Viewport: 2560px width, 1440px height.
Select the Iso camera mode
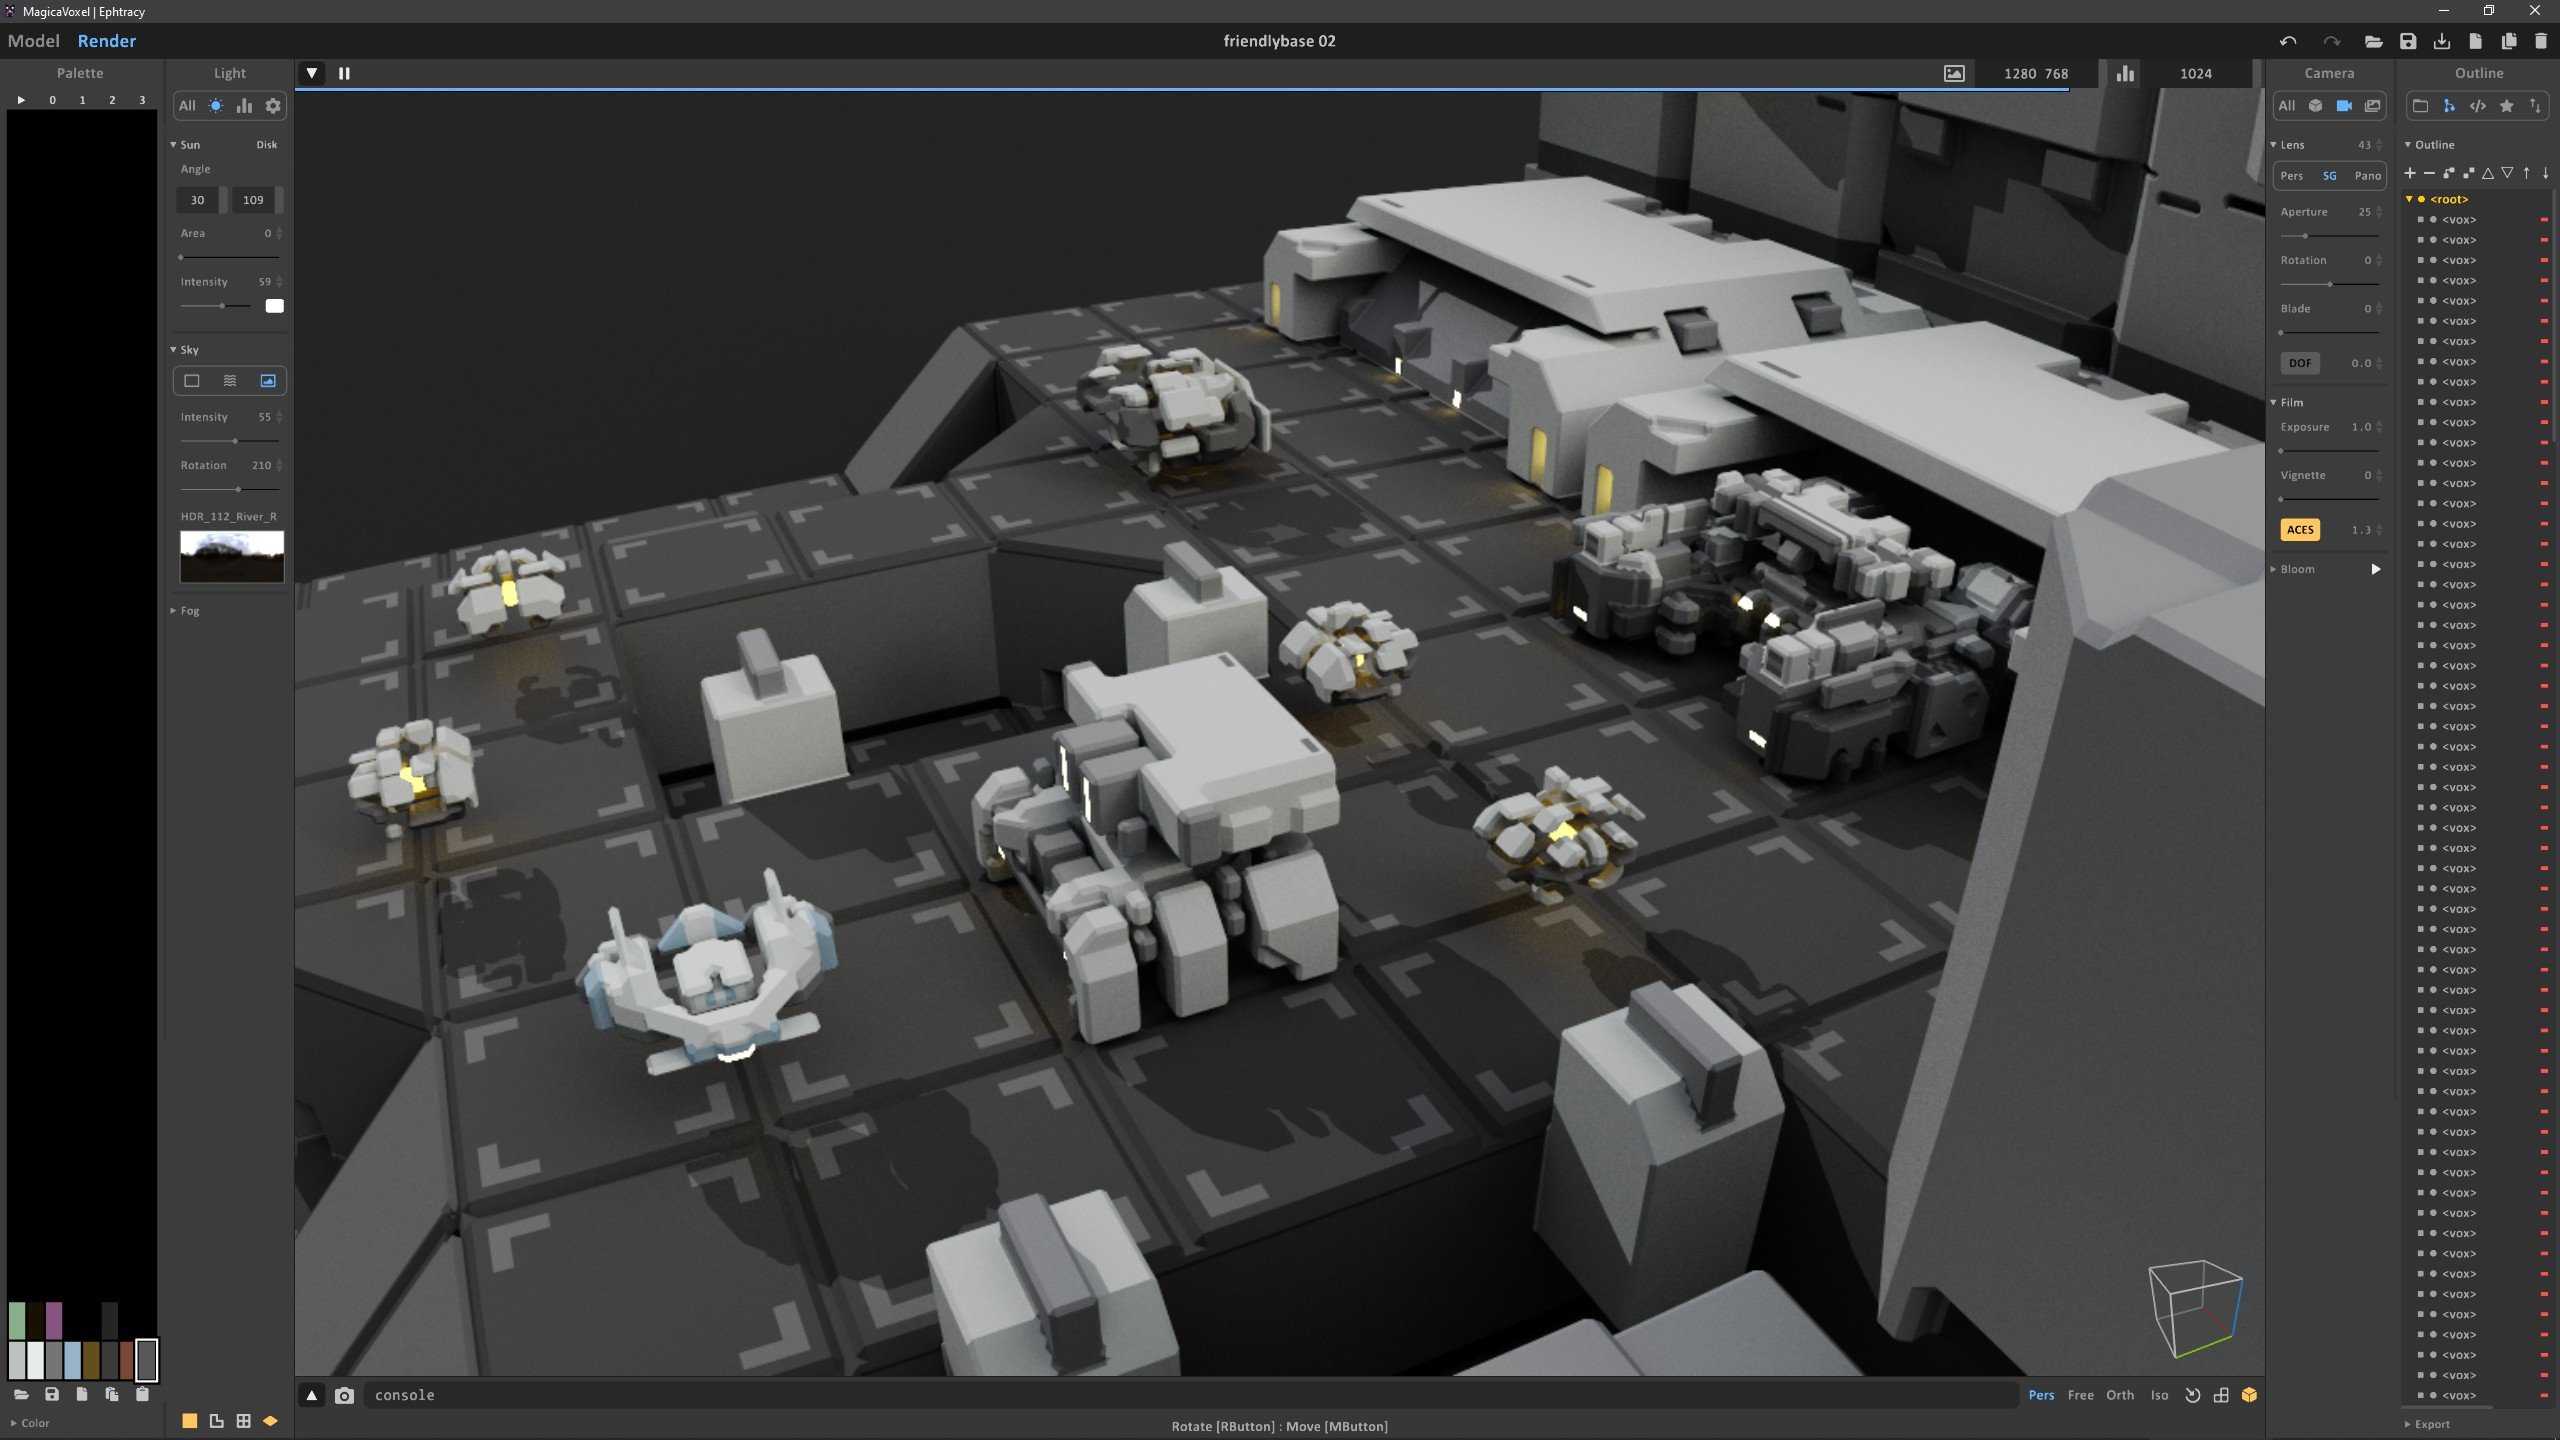coord(2160,1395)
